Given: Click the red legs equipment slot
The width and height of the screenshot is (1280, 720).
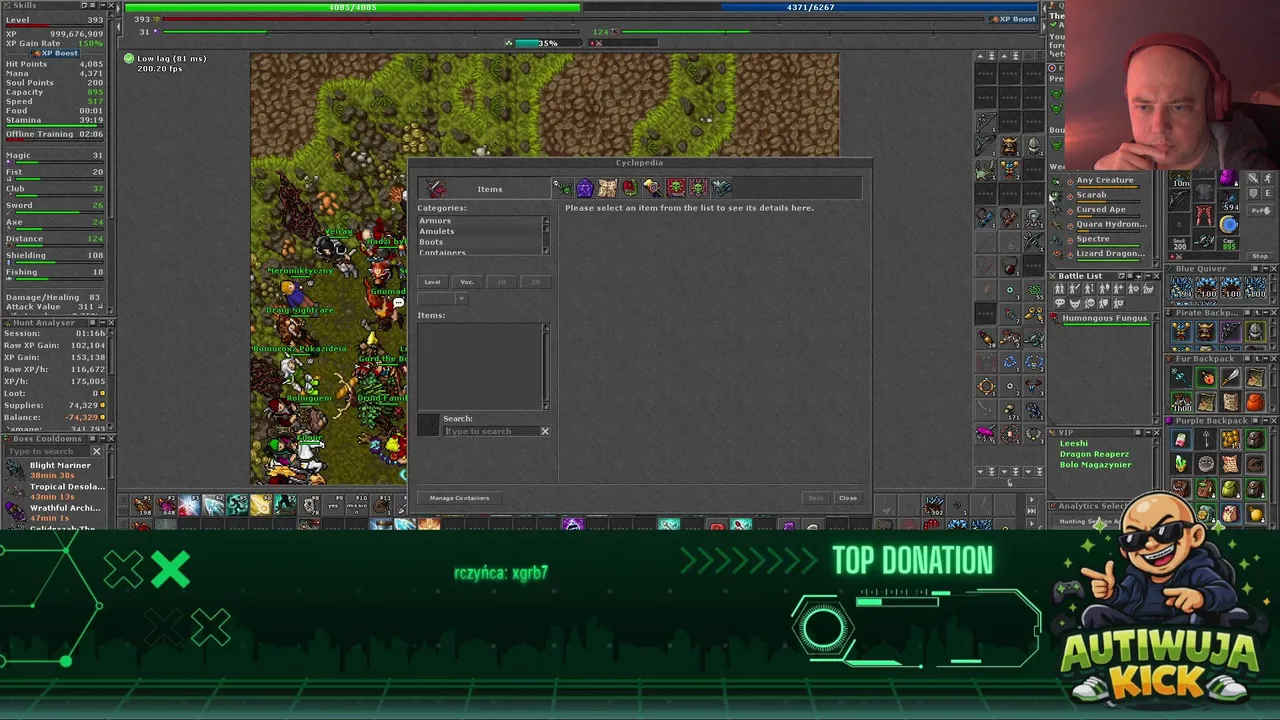Looking at the screenshot, I should click(x=1204, y=215).
